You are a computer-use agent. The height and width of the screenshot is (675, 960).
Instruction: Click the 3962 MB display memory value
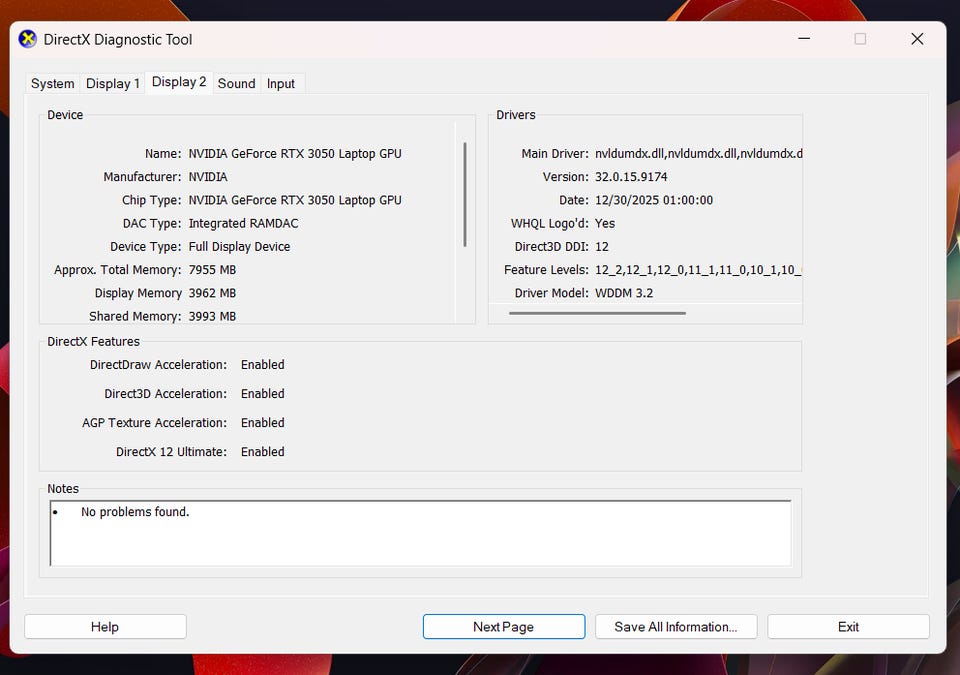coord(212,293)
